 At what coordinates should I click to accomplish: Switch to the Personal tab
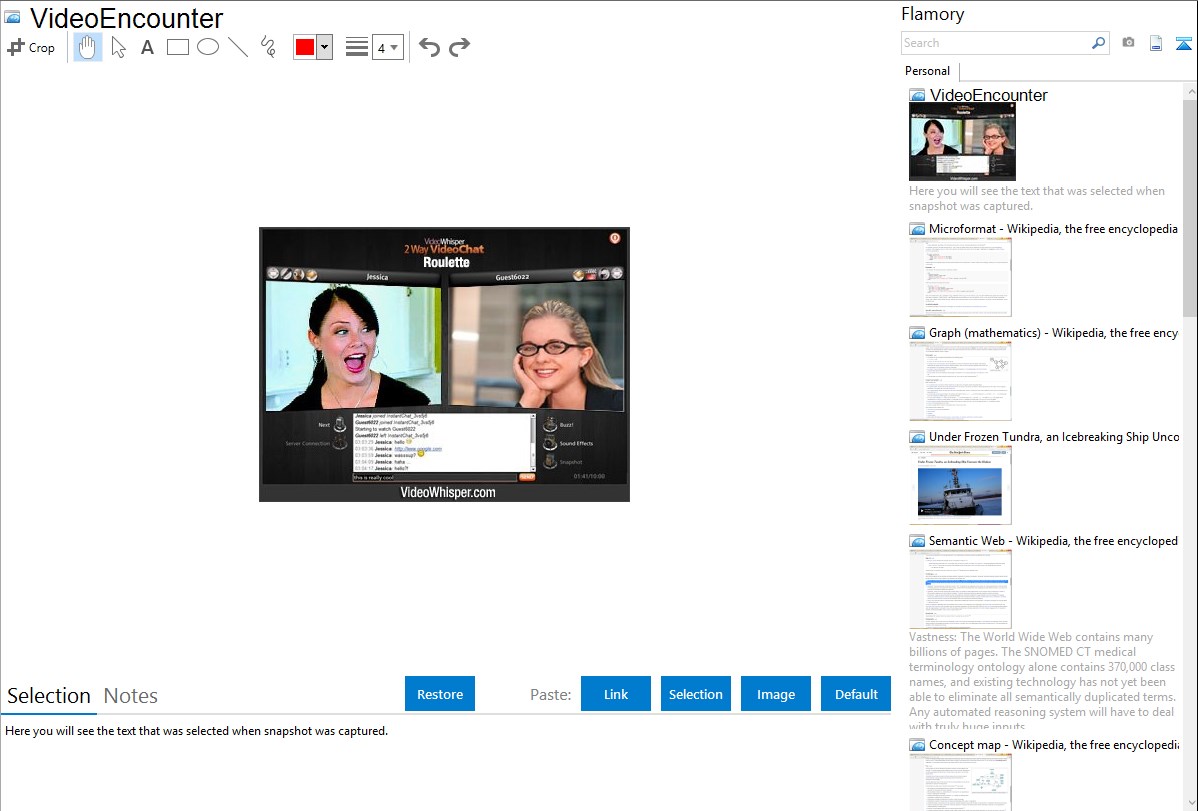pyautogui.click(x=928, y=71)
